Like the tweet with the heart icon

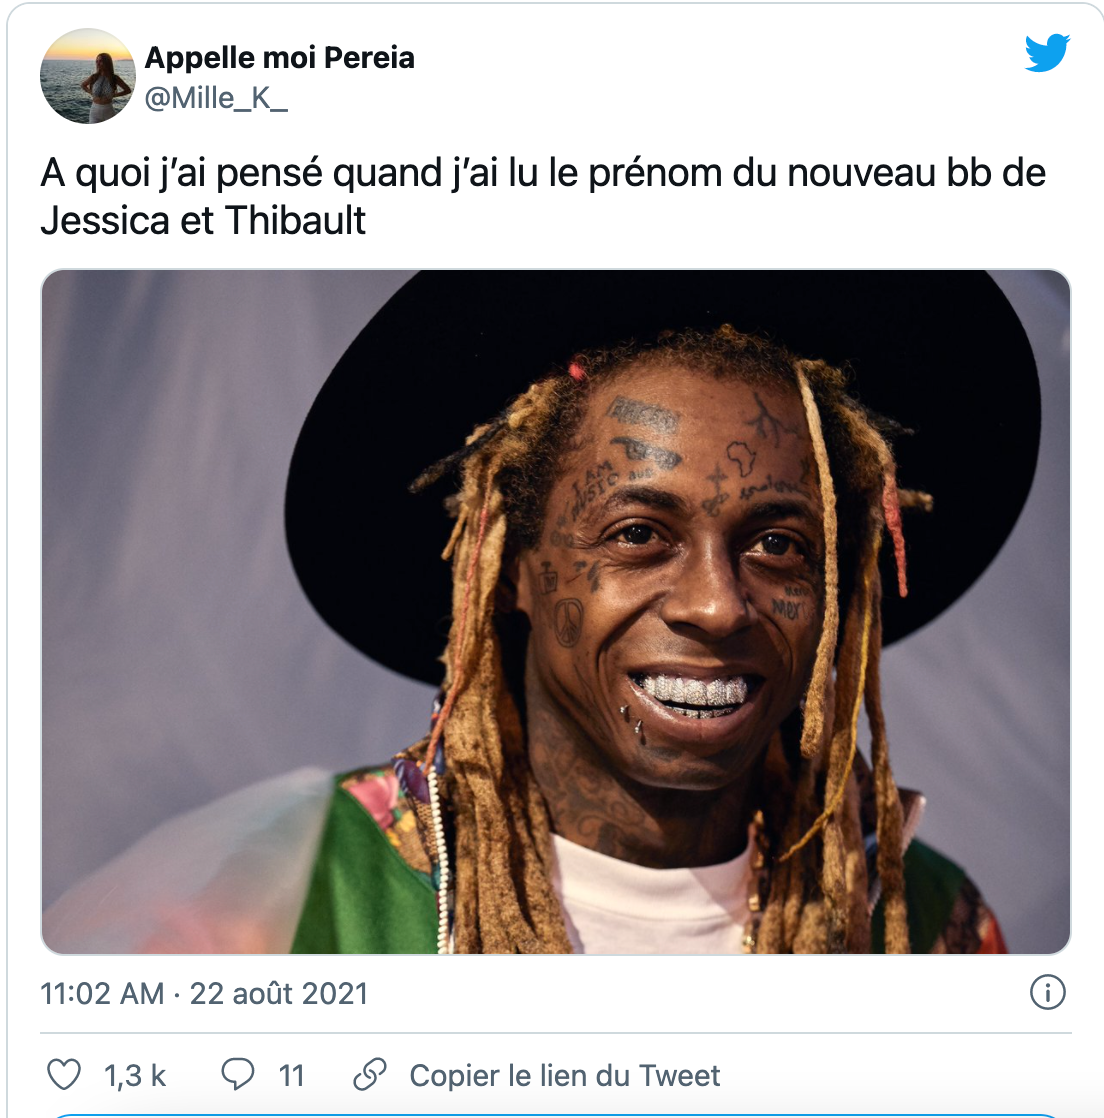63,1075
